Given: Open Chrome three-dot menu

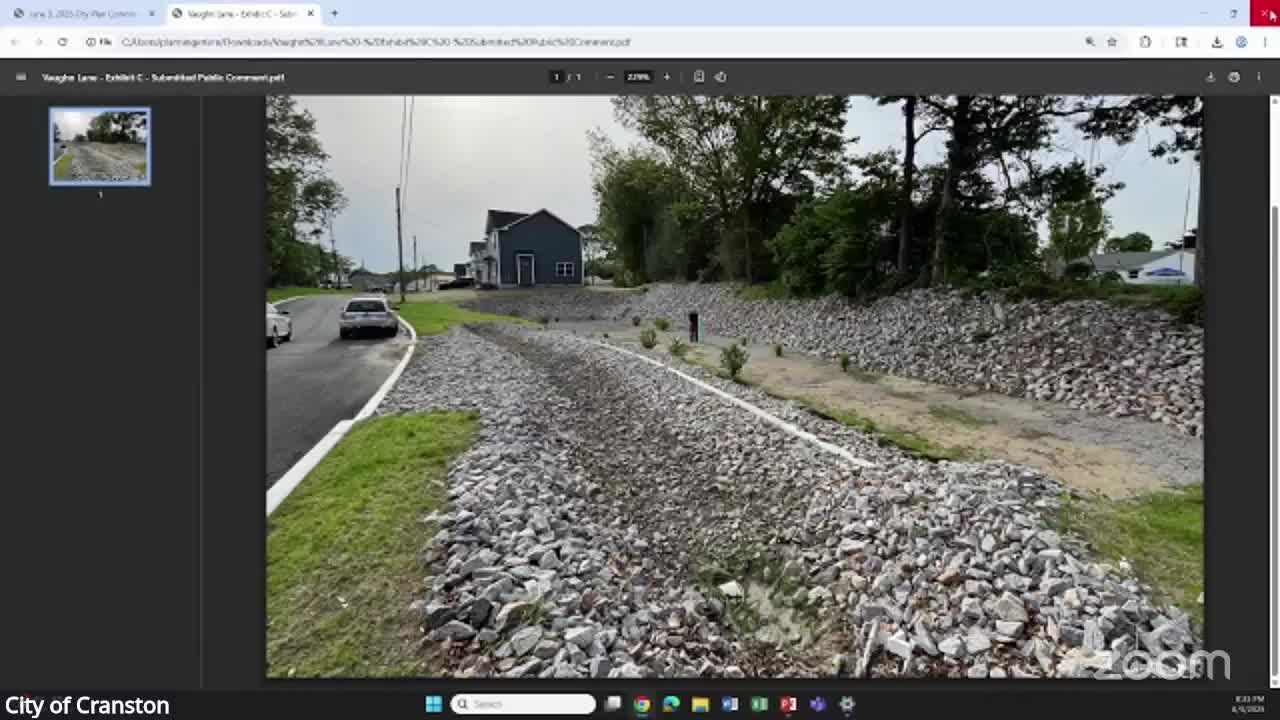Looking at the screenshot, I should [1266, 42].
